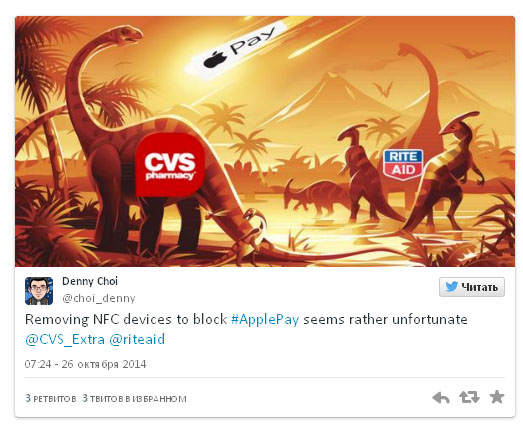Click the Rite Aid logo in image

[x=403, y=164]
